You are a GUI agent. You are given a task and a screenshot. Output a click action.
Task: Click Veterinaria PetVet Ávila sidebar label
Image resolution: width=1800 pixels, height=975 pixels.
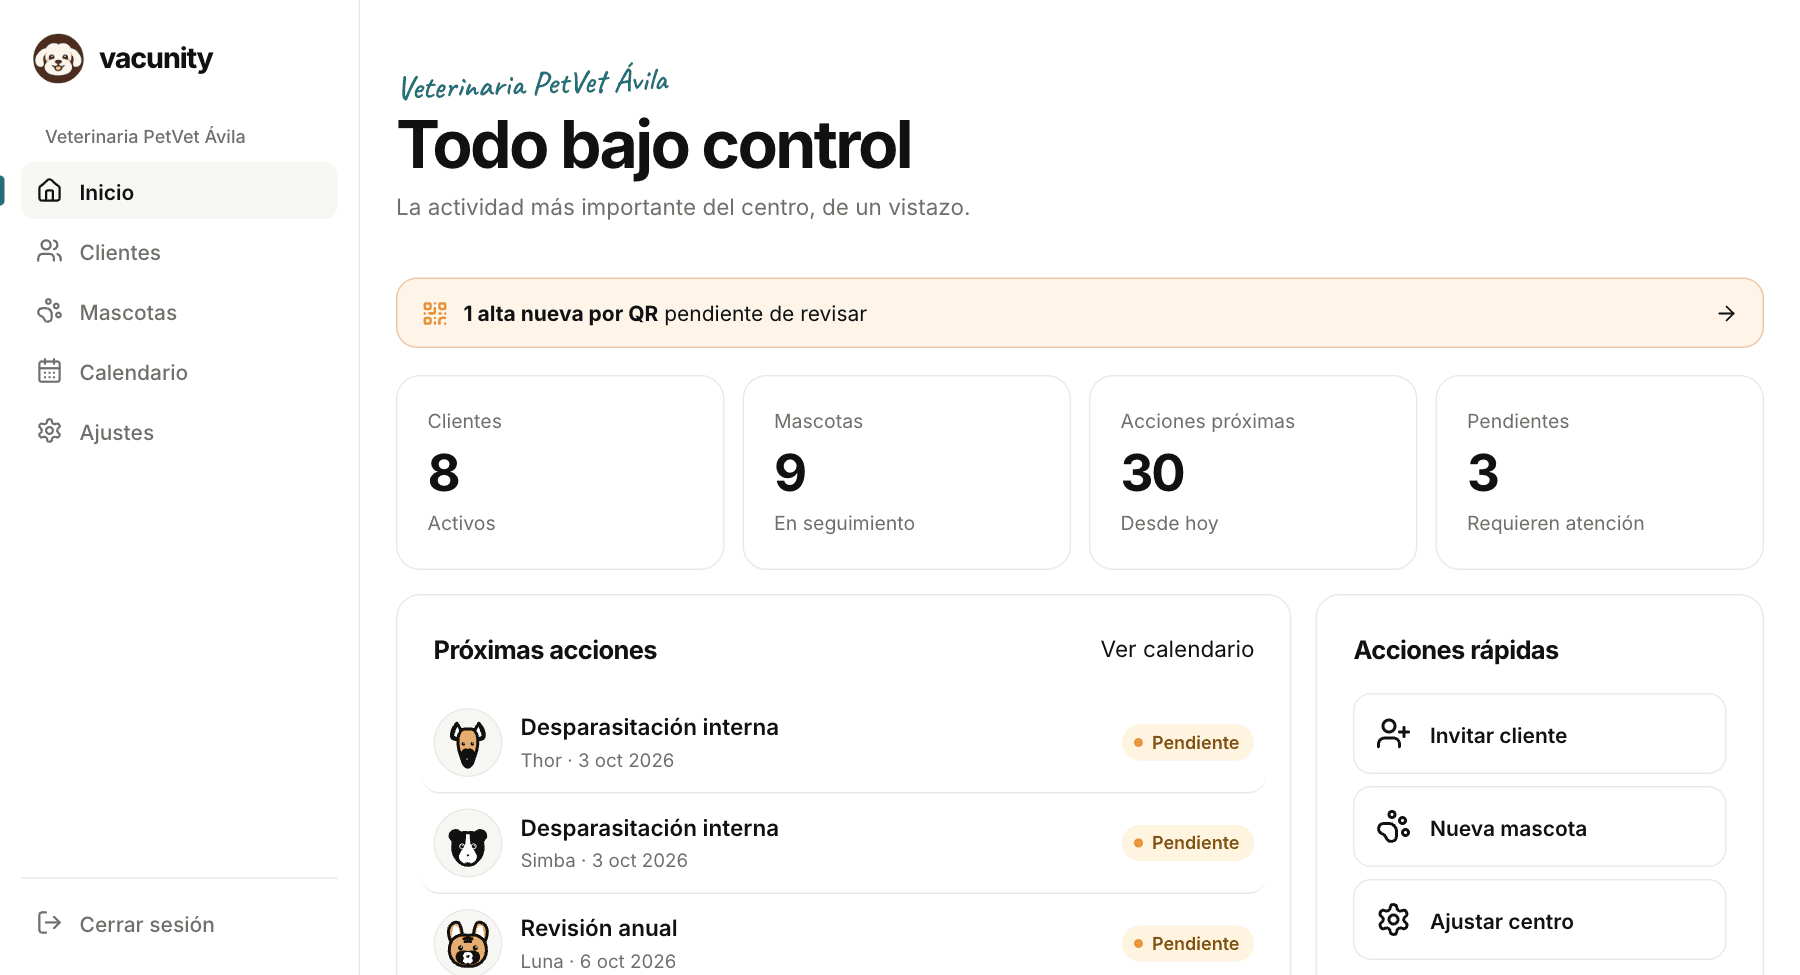coord(145,136)
